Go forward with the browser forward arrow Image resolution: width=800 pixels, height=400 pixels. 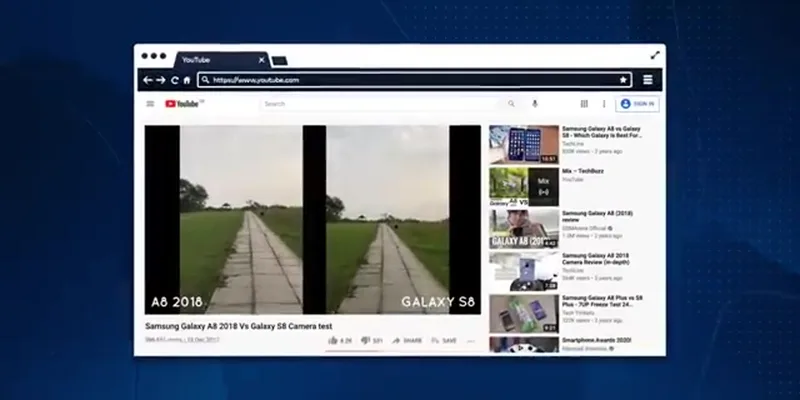coord(161,80)
